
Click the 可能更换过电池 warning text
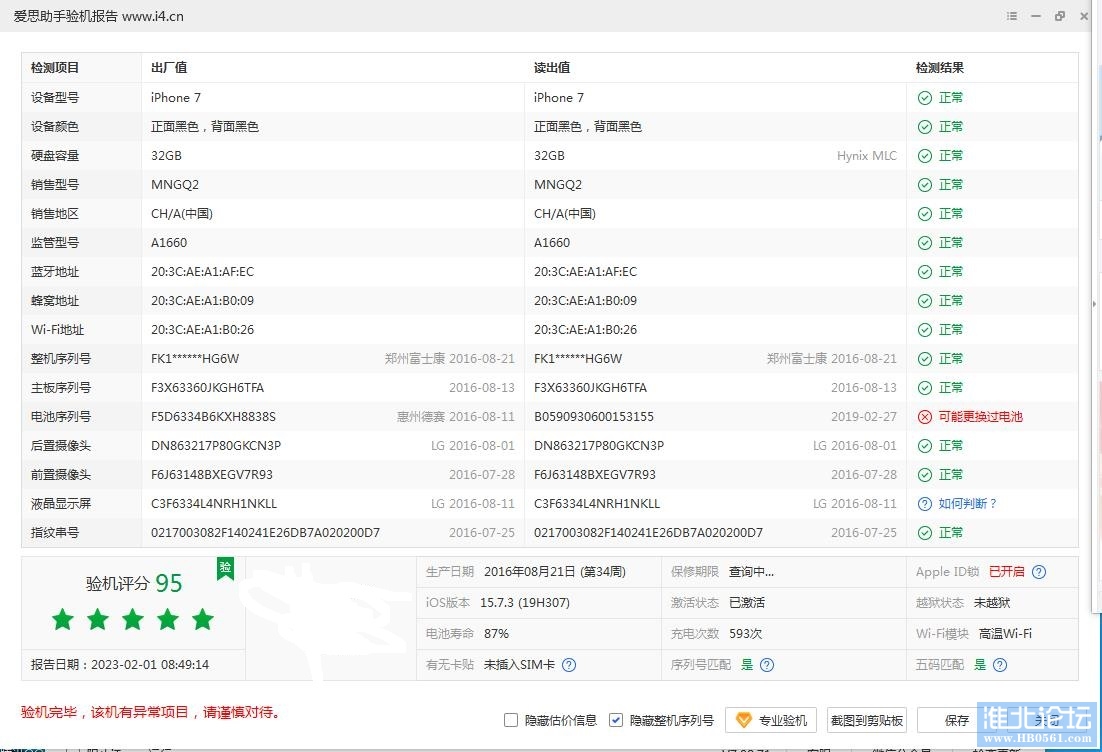coord(980,417)
